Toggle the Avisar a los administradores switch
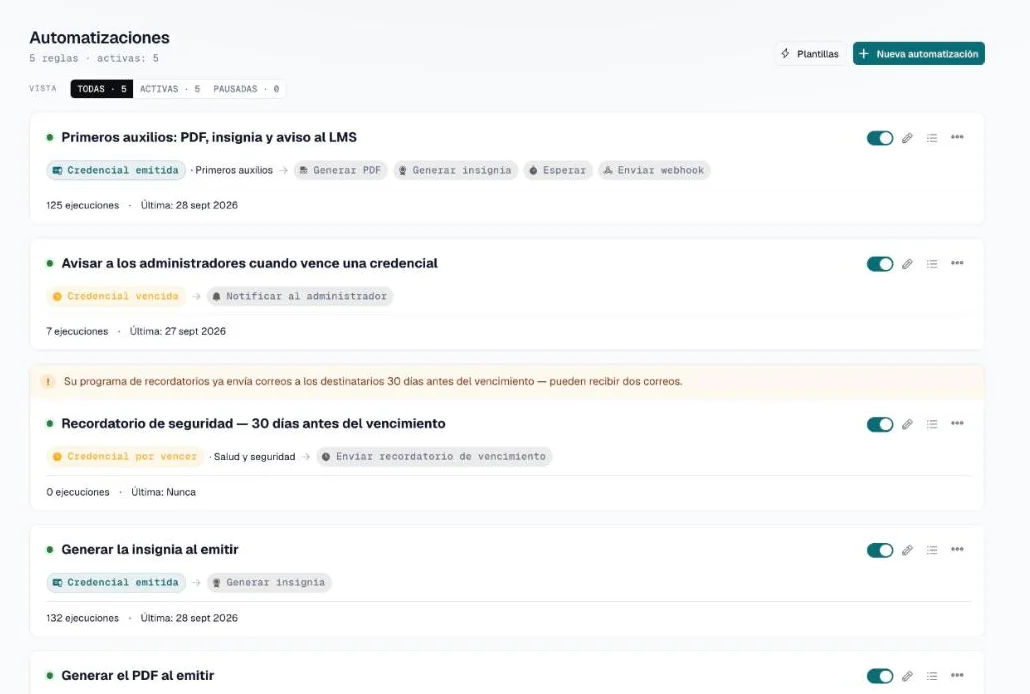This screenshot has height=694, width=1030. click(x=880, y=264)
